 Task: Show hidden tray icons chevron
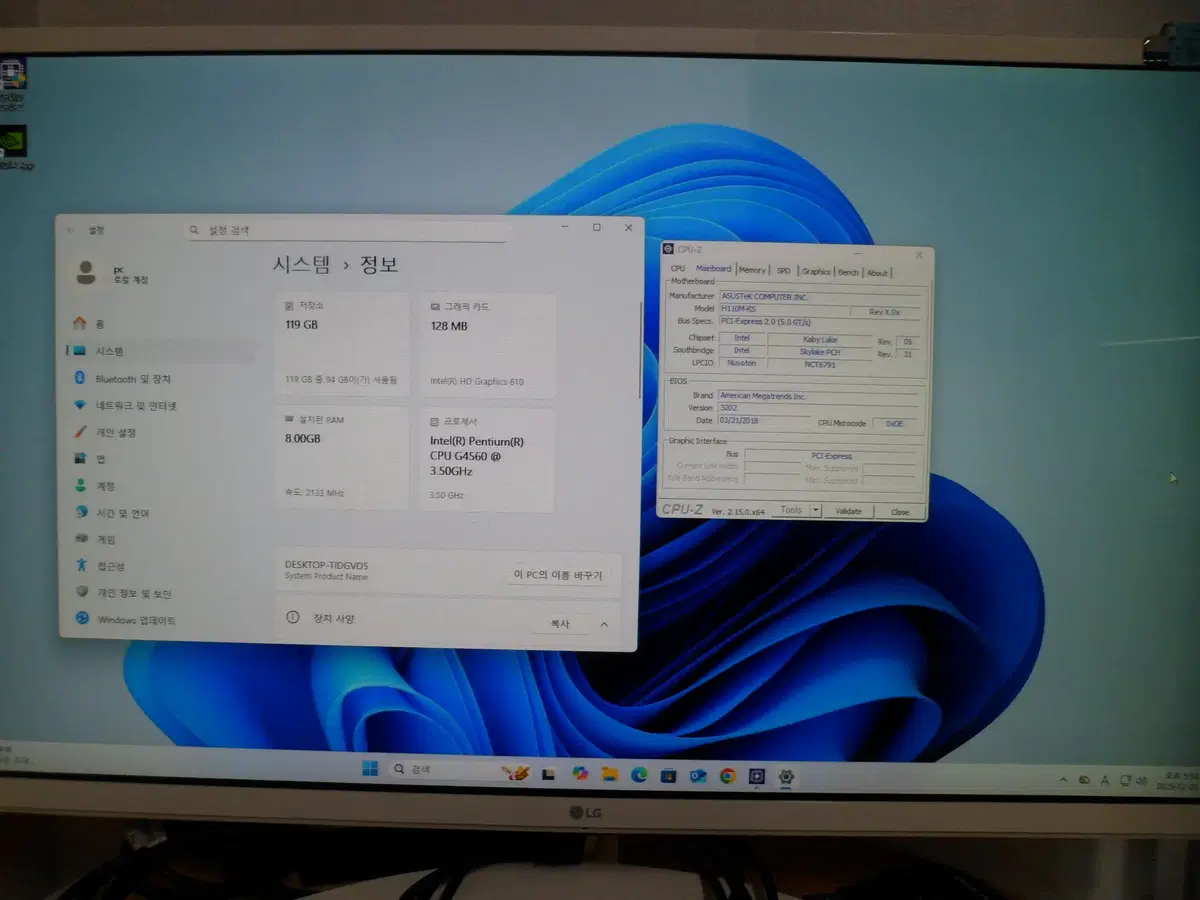1063,779
